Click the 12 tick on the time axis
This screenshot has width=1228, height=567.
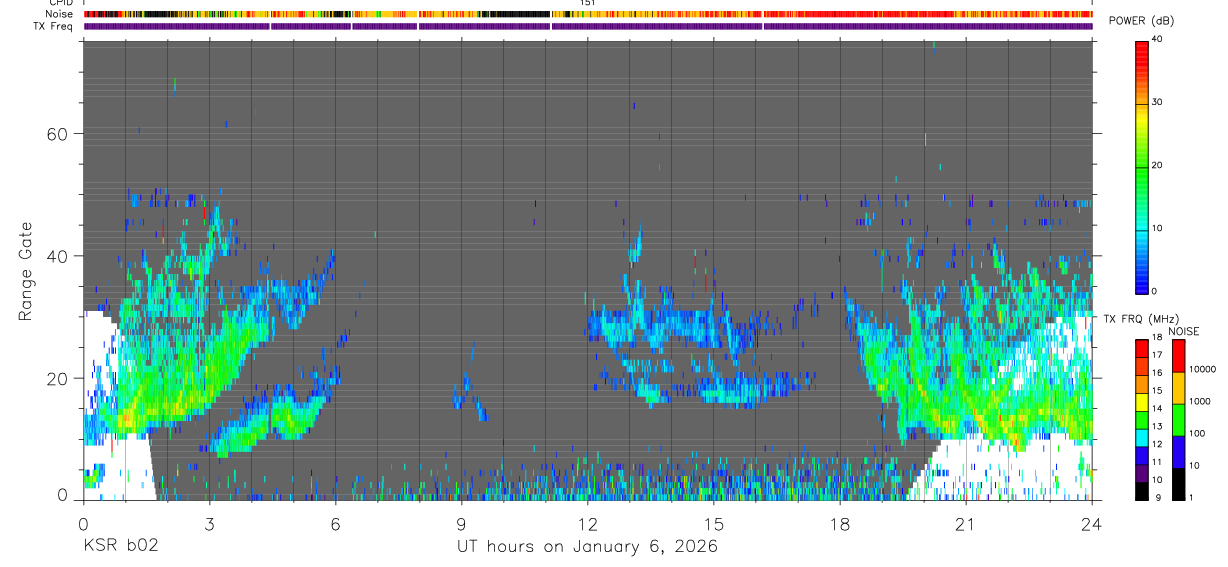click(587, 523)
